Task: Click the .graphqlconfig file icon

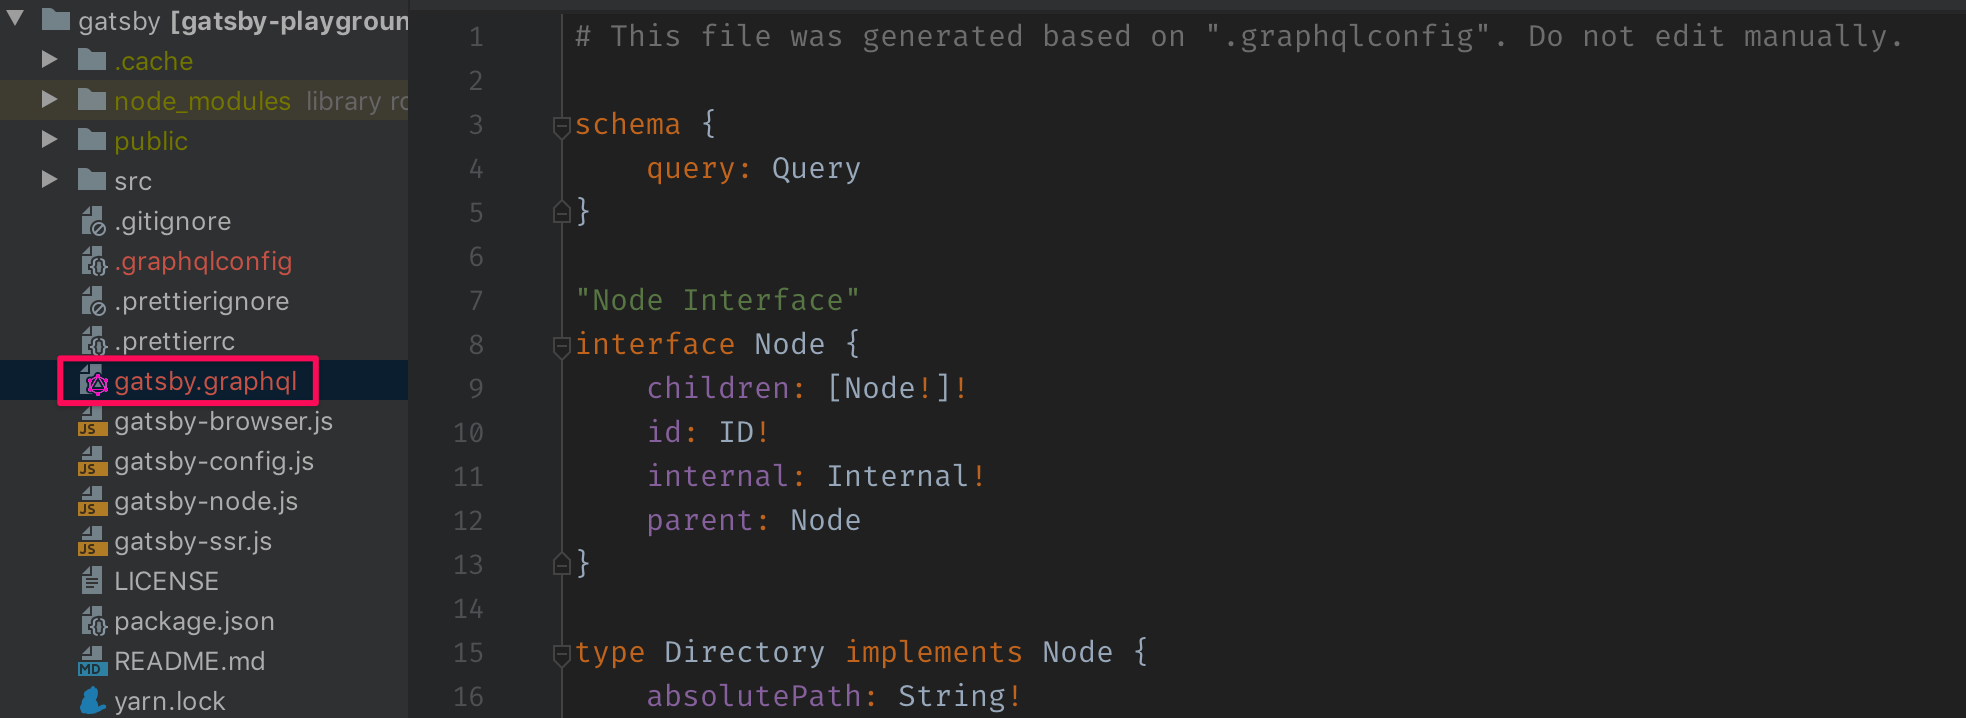Action: coord(93,261)
